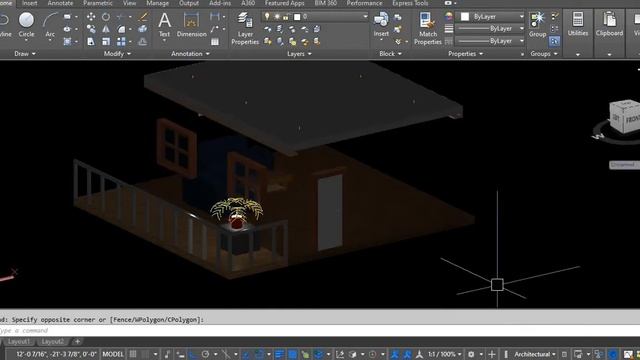Click the layer color swatch in layer list

(297, 17)
